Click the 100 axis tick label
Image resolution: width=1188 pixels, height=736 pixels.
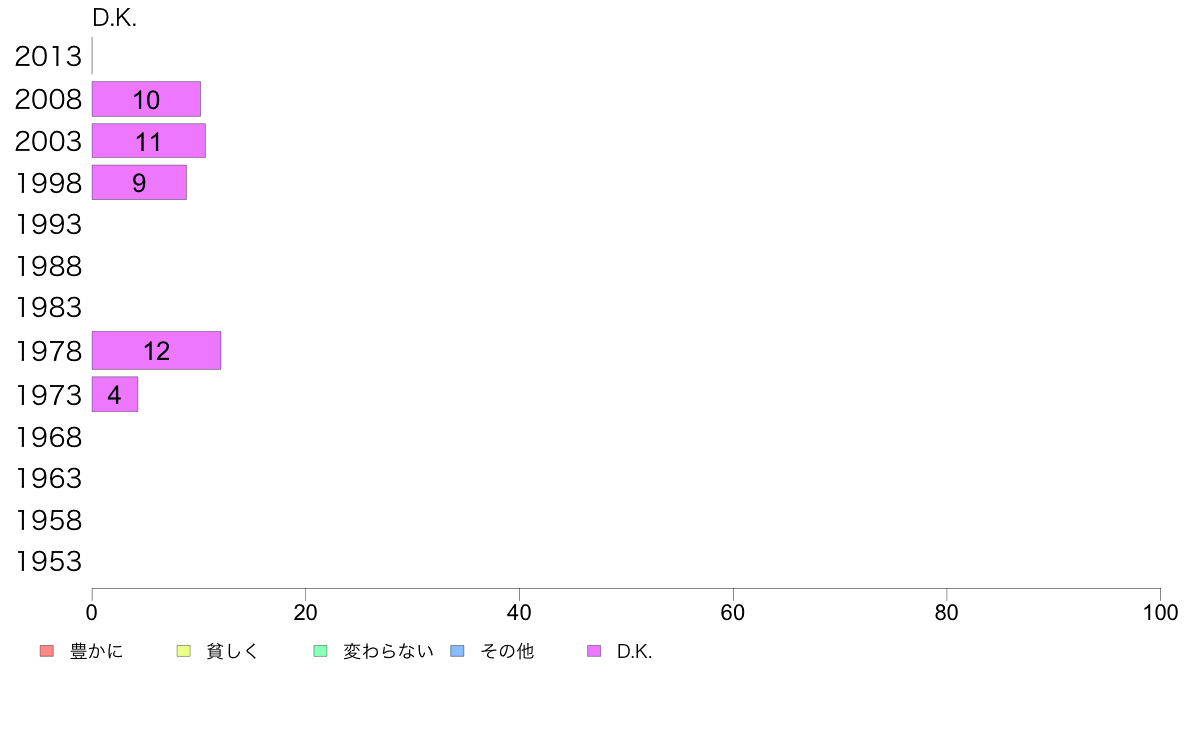point(1160,612)
